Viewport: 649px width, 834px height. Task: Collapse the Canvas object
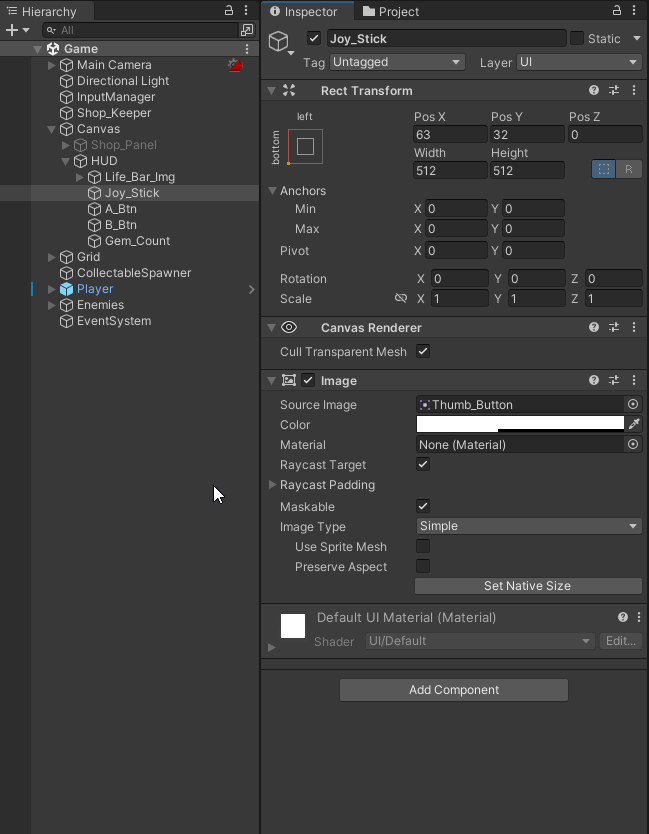[52, 129]
